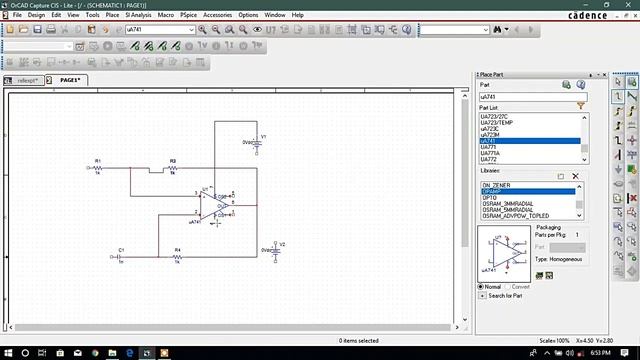
Task: Click the help icon in Place Part panel
Action: coord(581,84)
